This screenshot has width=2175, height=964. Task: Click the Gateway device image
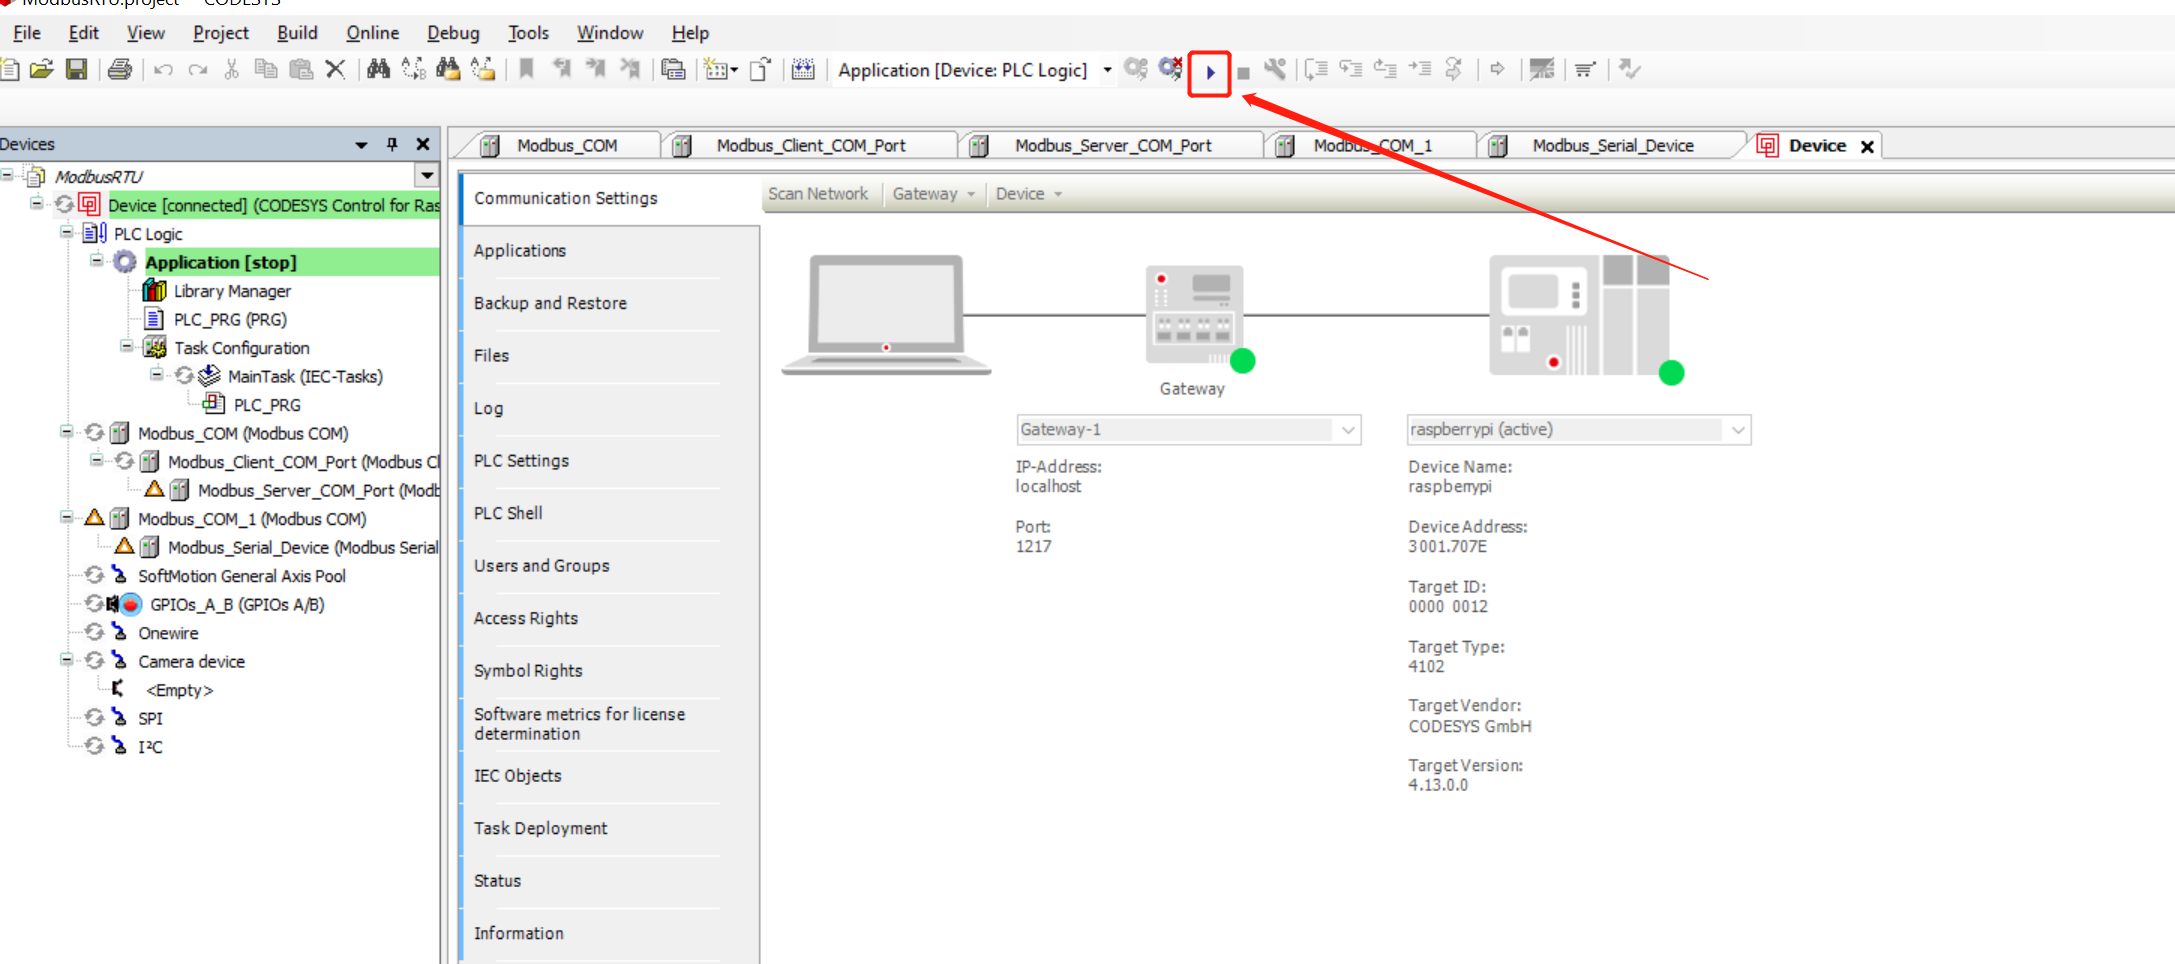point(1195,315)
